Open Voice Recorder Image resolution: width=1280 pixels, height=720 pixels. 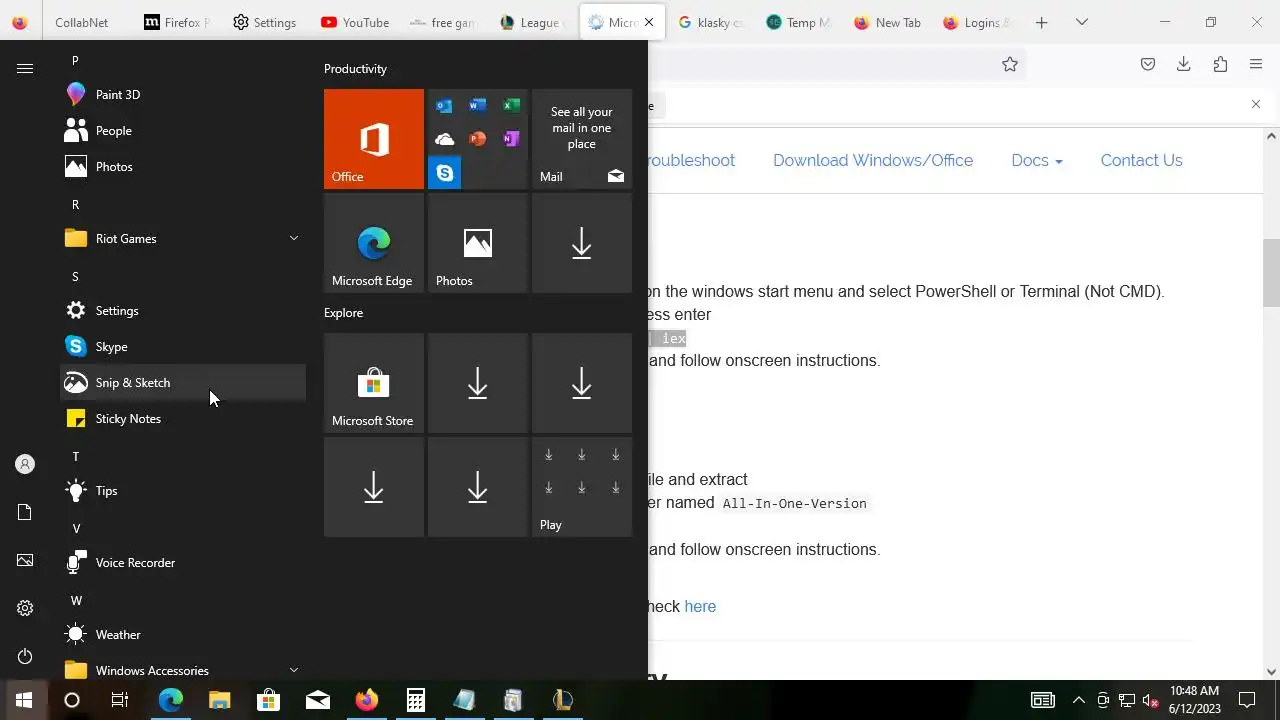point(183,563)
